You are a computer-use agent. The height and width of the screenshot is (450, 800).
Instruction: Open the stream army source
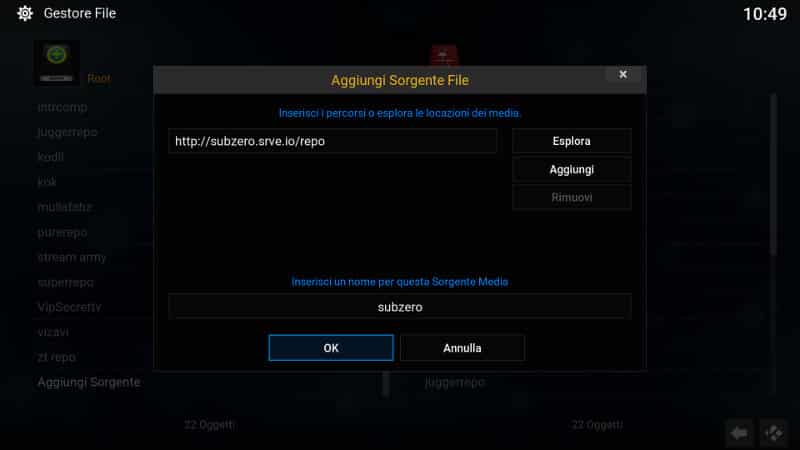coord(72,257)
